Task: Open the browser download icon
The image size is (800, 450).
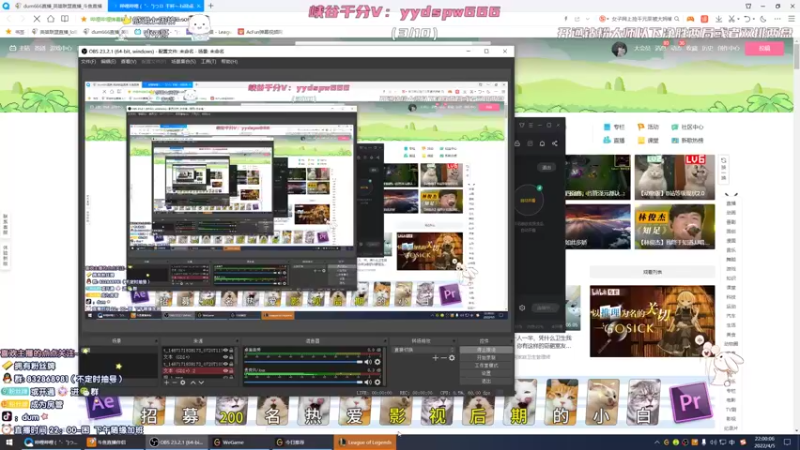Action: pyautogui.click(x=718, y=19)
